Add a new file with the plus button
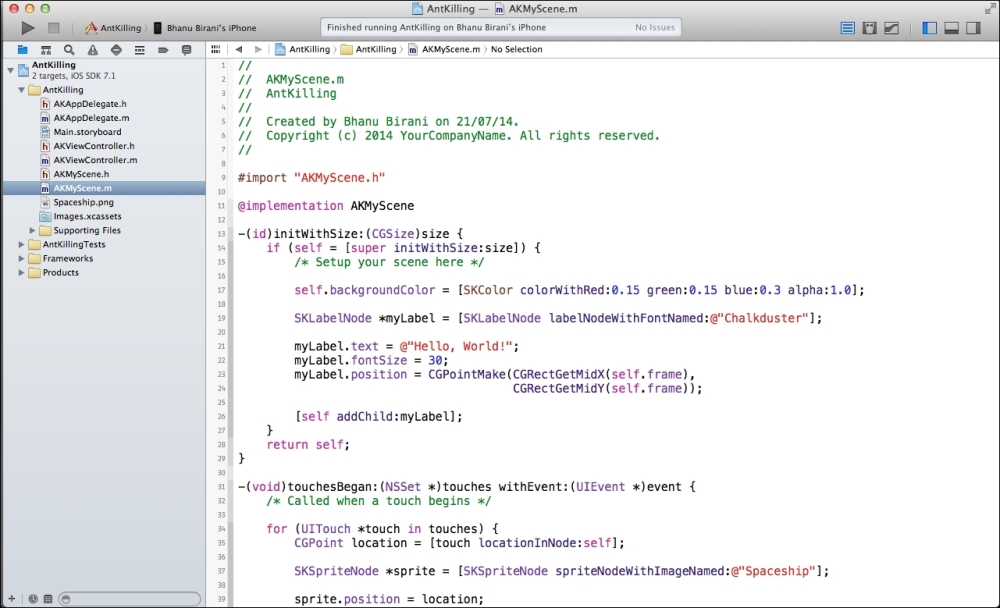The height and width of the screenshot is (608, 1000). (x=11, y=598)
